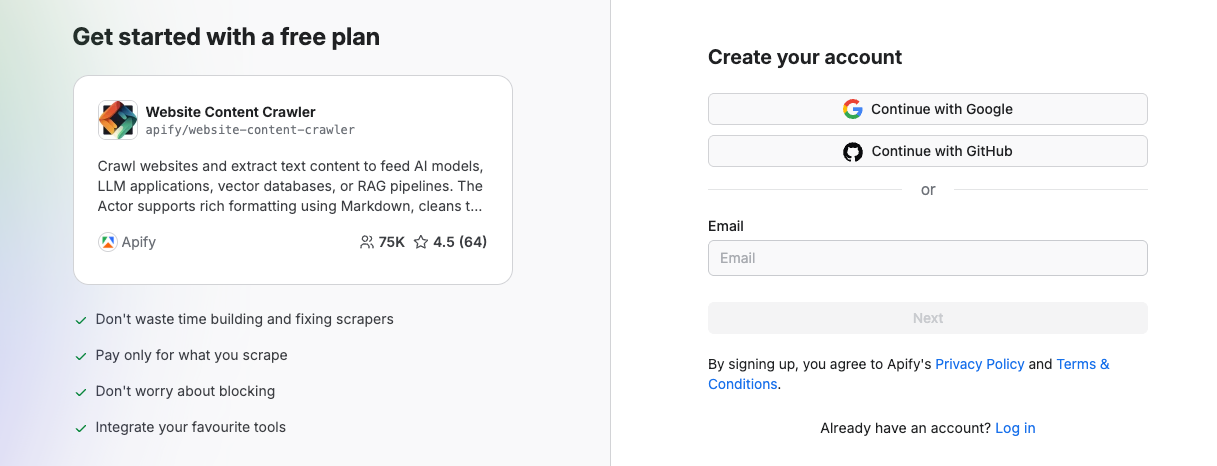Viewport: 1217px width, 466px height.
Task: Click the Apify logo beside the author name
Action: [108, 242]
